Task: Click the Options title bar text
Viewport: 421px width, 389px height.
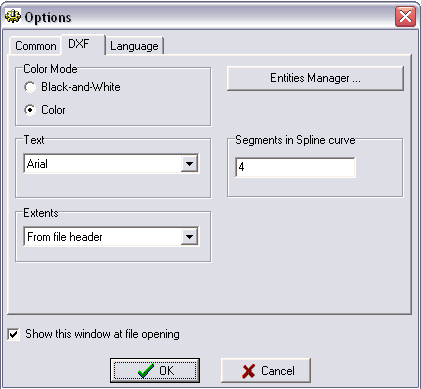Action: click(x=48, y=17)
